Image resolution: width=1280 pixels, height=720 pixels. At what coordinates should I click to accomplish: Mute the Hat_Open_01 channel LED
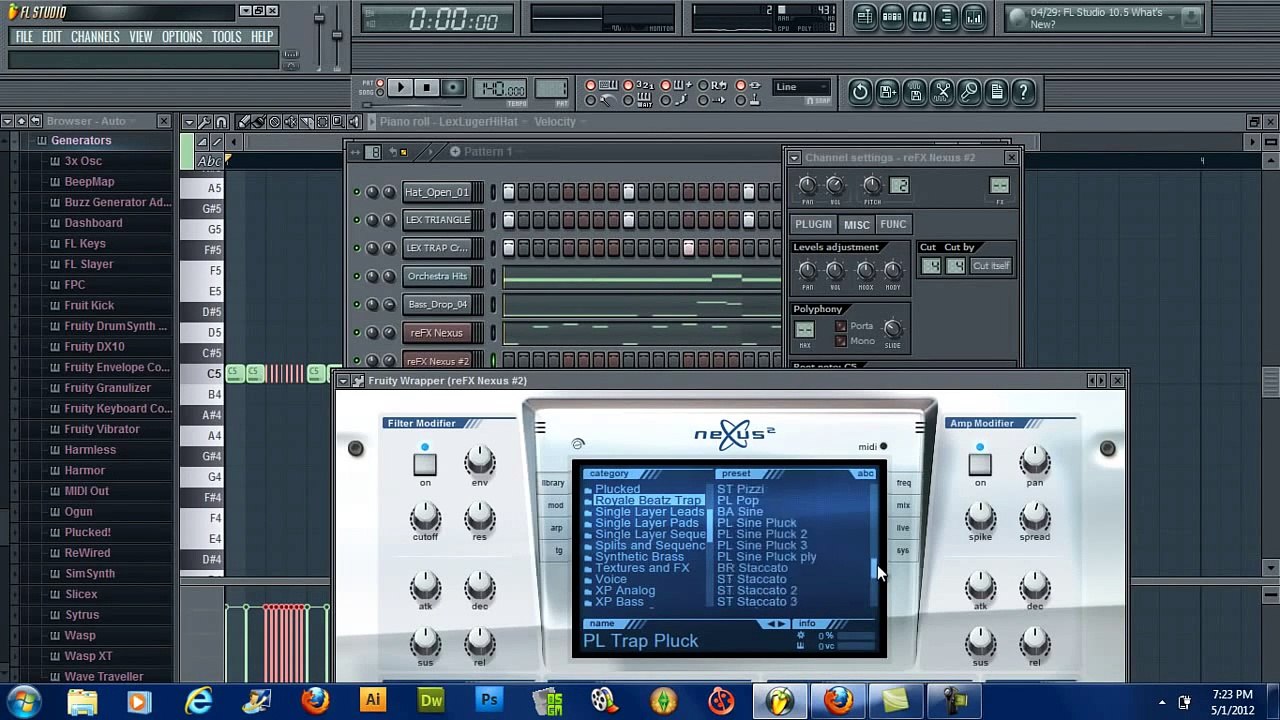[x=356, y=192]
